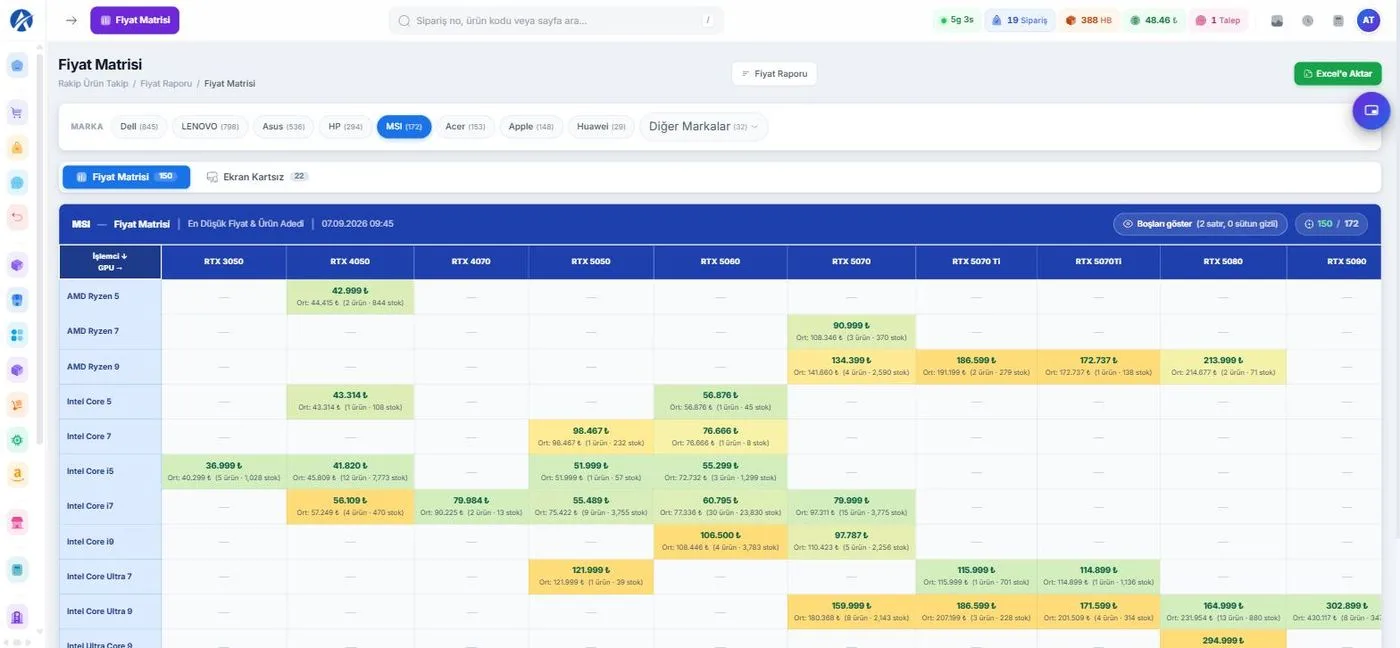Click the İşlemci / GPU header cell

(x=110, y=262)
